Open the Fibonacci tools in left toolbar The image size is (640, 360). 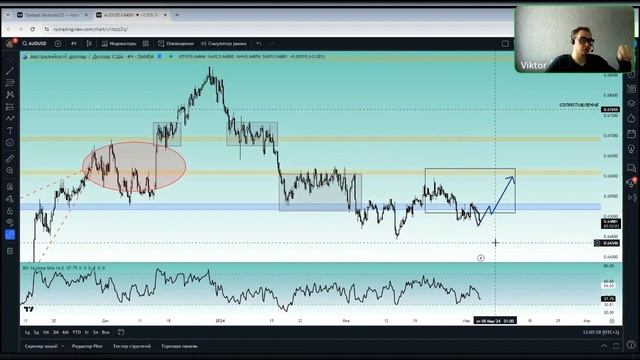click(x=10, y=83)
